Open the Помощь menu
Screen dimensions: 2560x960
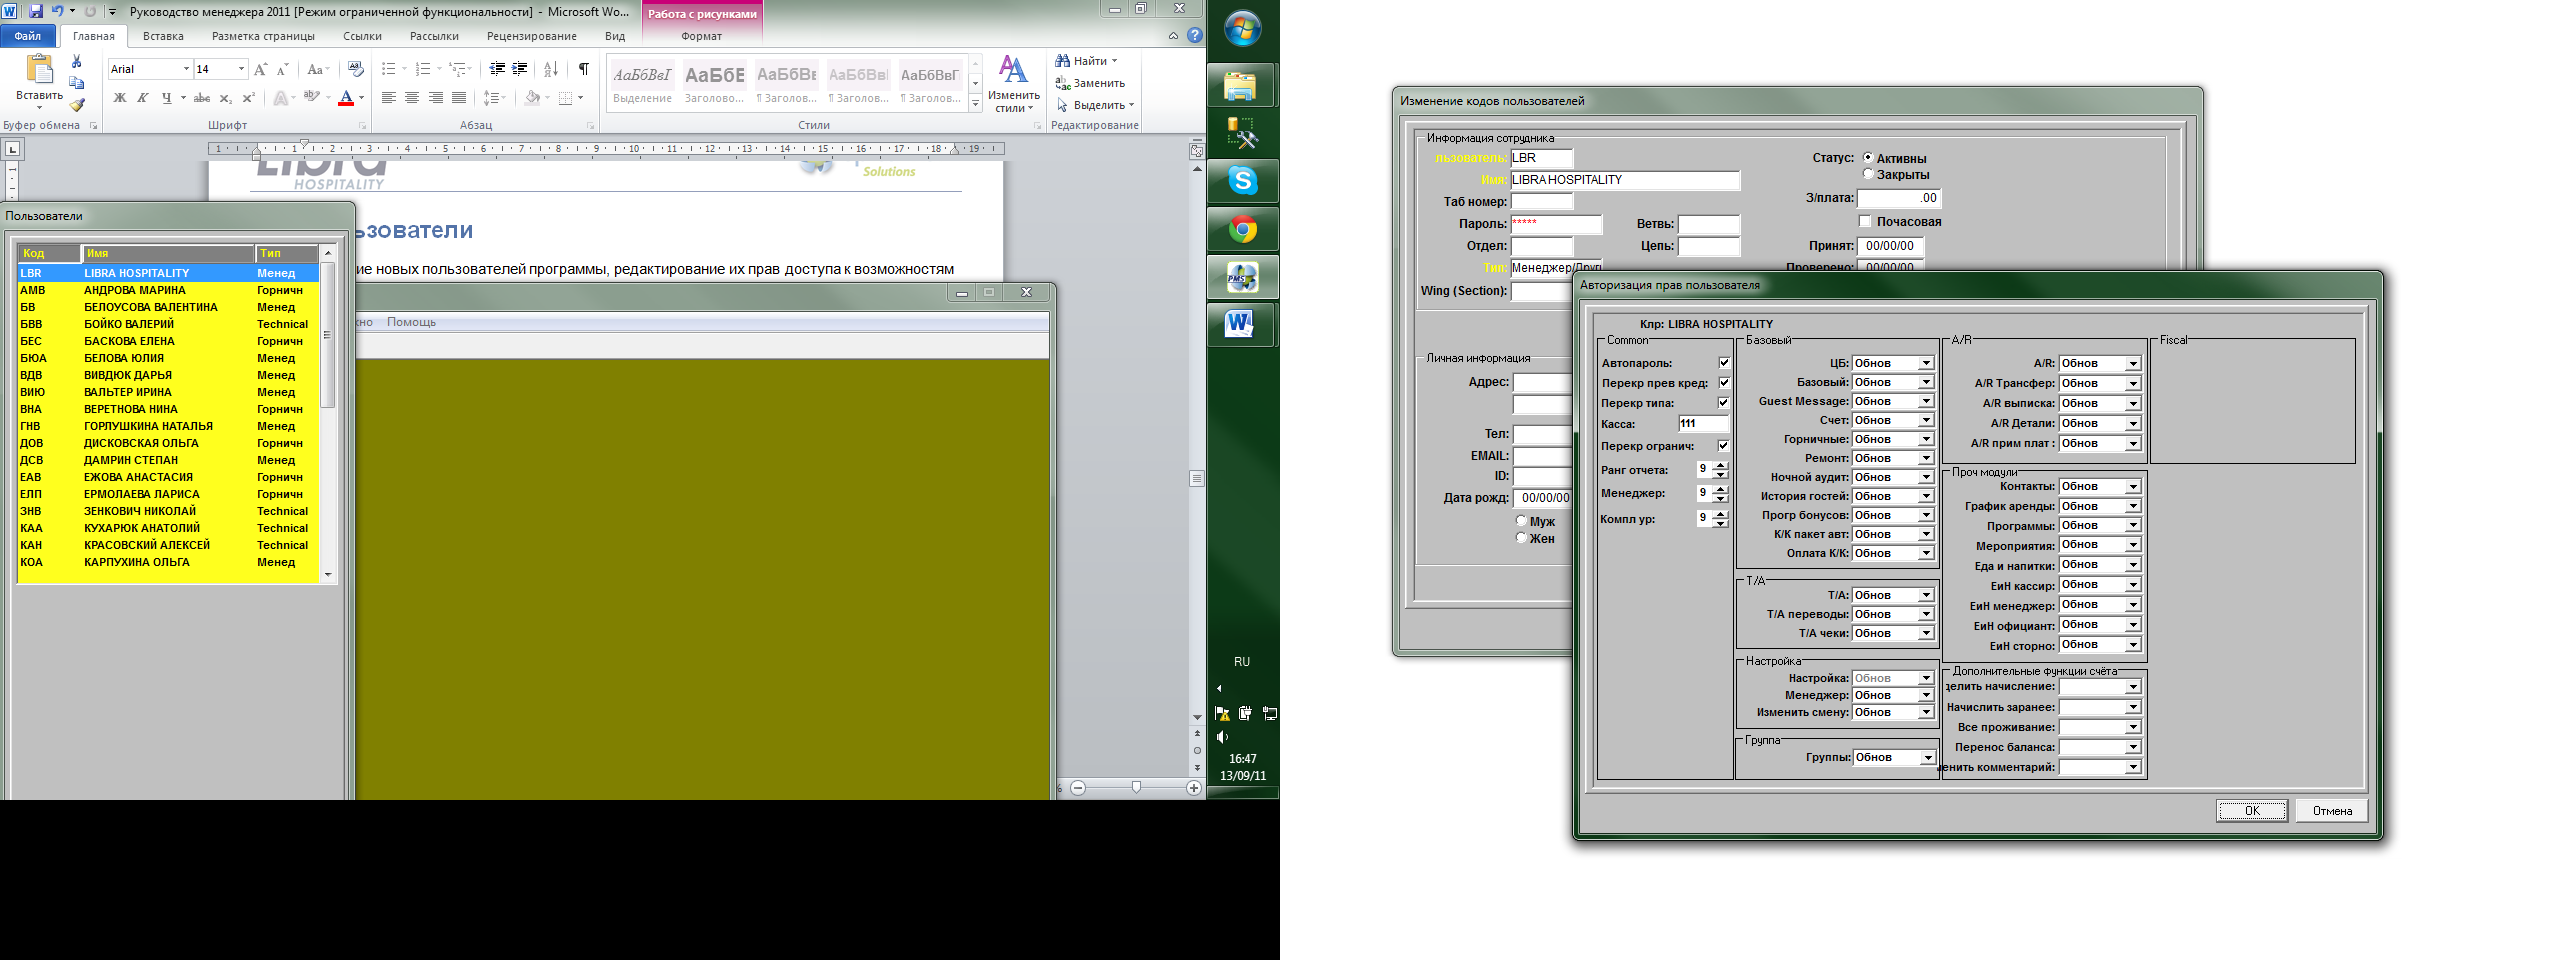pos(411,322)
